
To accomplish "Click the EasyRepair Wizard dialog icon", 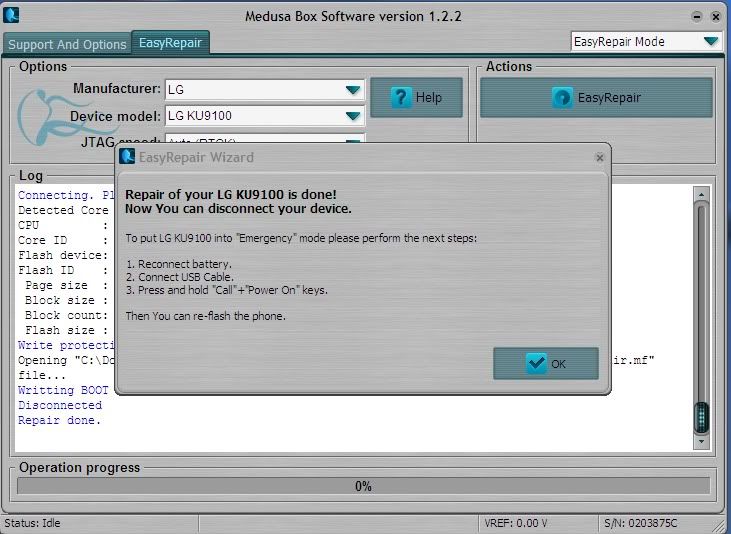I will (127, 157).
